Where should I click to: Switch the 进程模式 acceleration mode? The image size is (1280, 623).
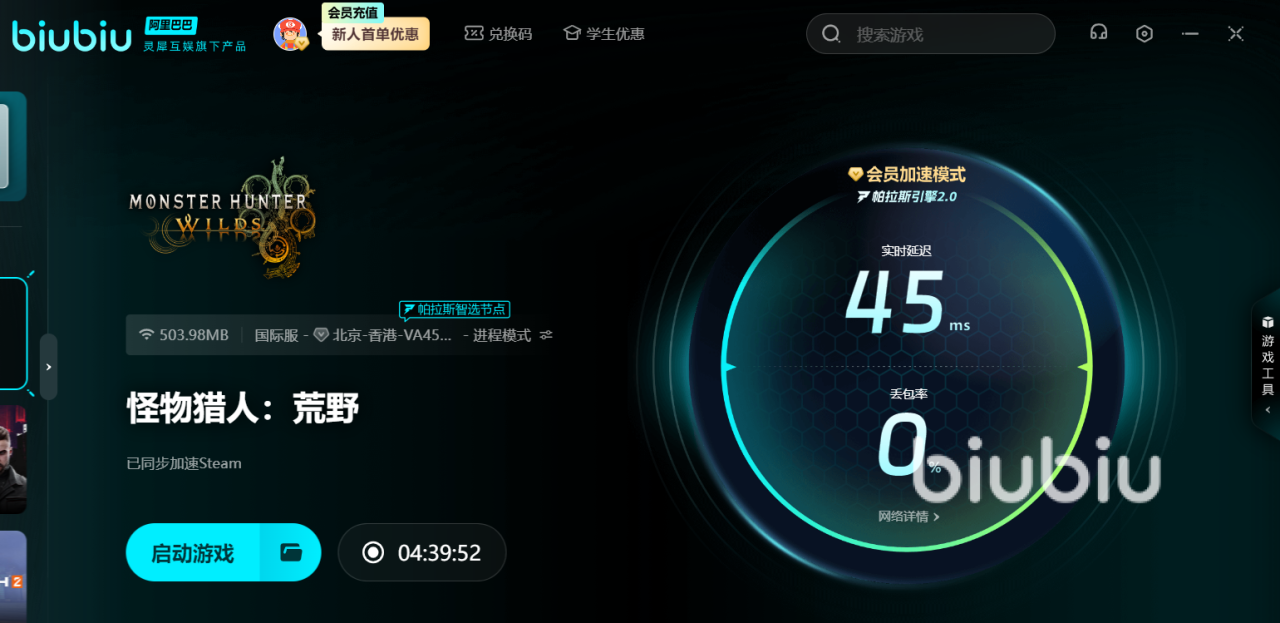click(502, 335)
